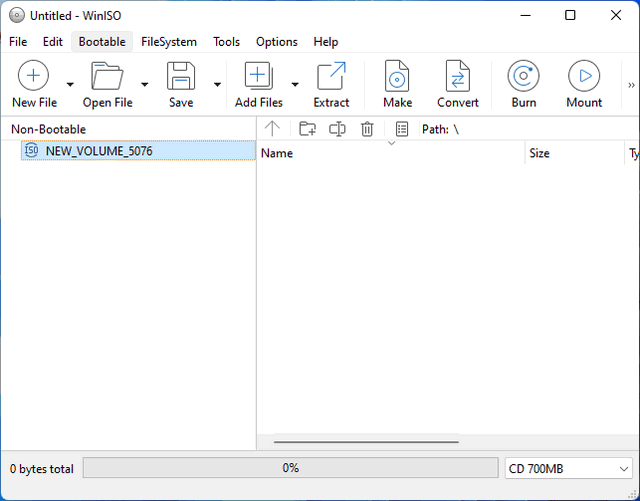
Task: Expand the New File dropdown arrow
Action: click(x=70, y=85)
